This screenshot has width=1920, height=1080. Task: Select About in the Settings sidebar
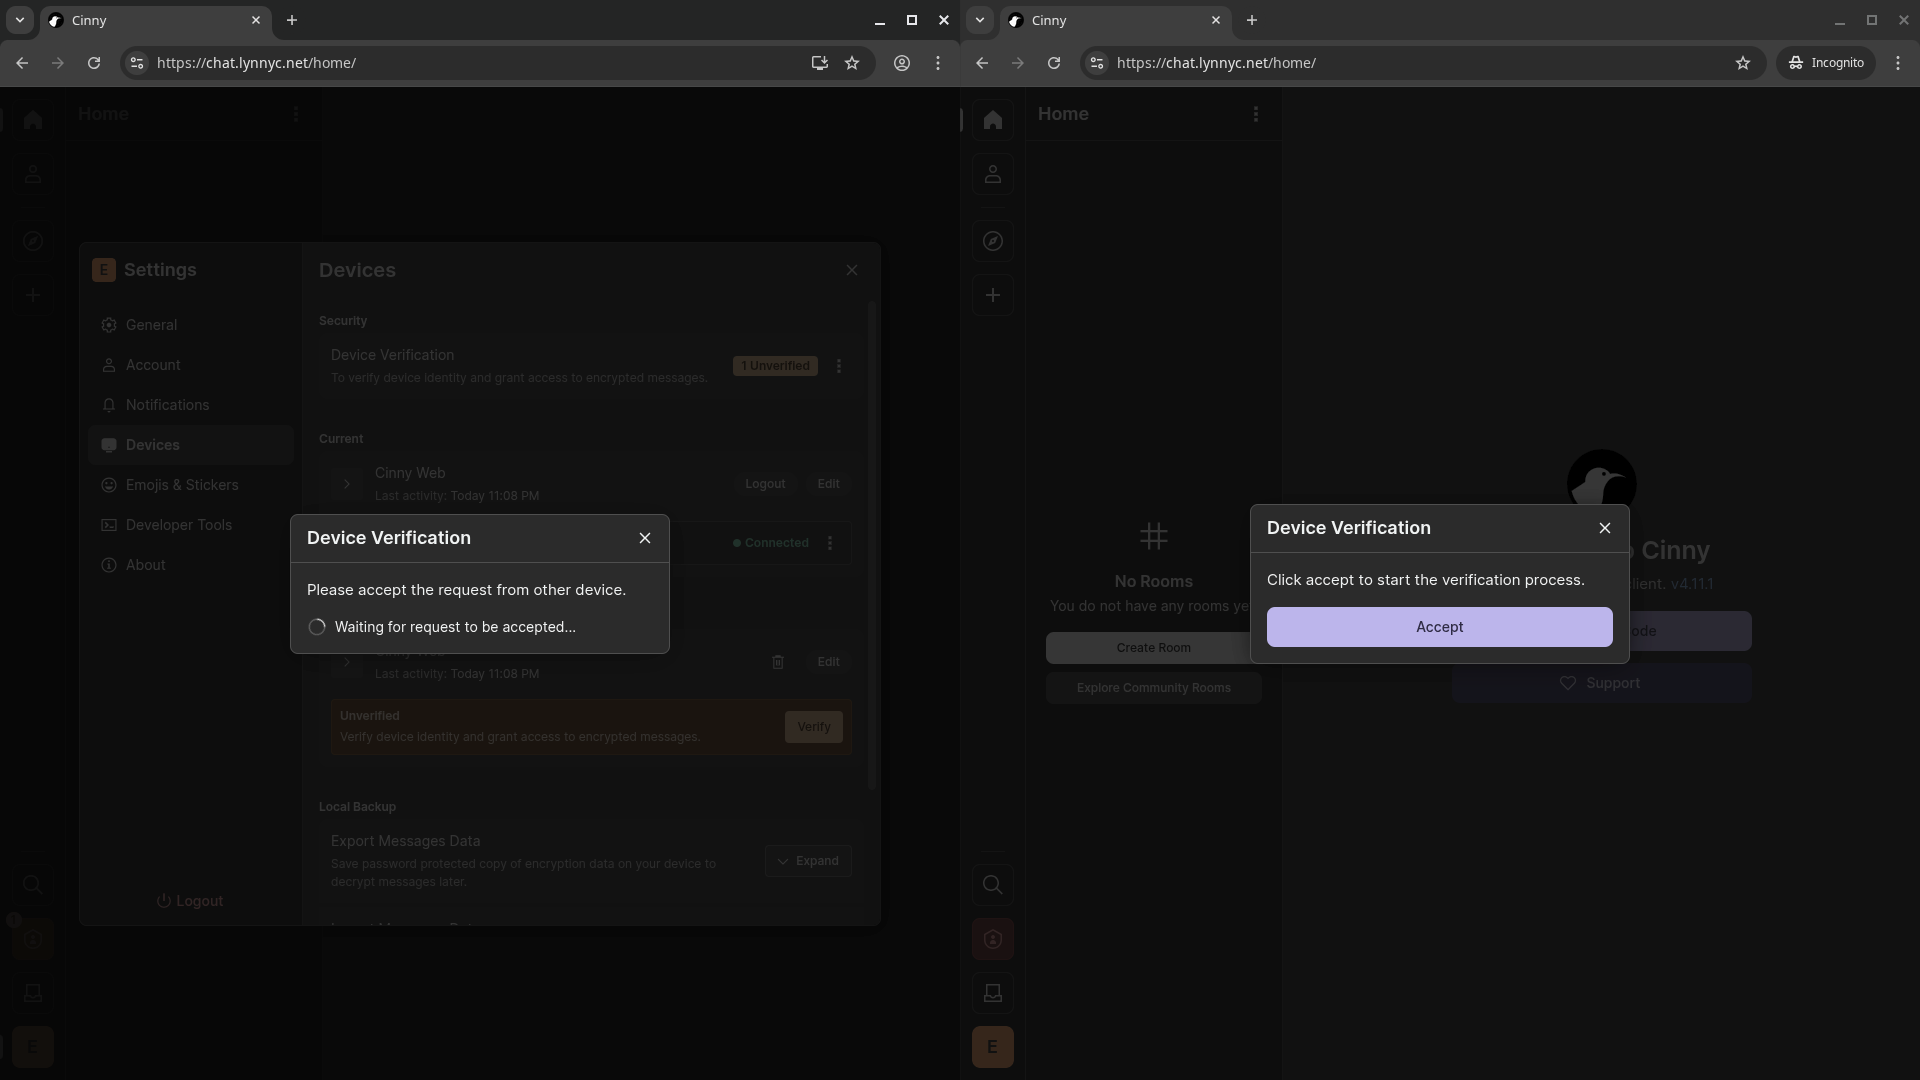[x=190, y=565]
